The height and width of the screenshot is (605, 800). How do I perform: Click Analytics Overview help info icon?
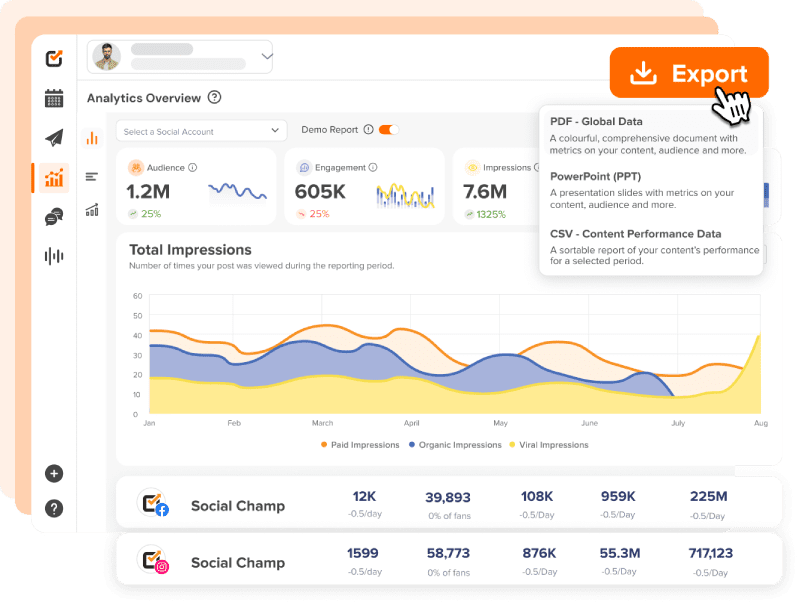tap(214, 98)
